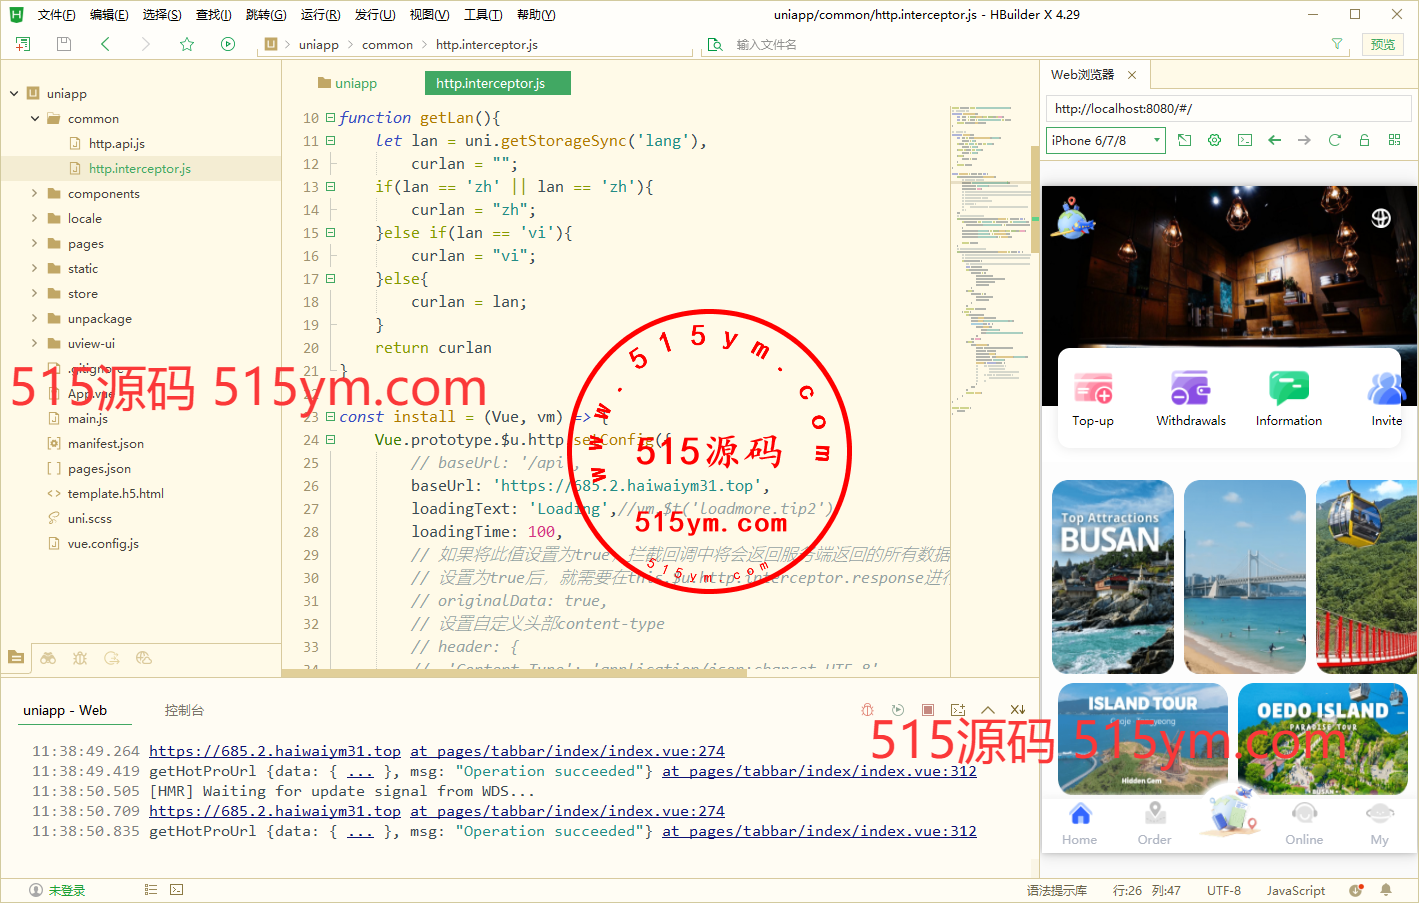The width and height of the screenshot is (1419, 903).
Task: Click the stop icon in console panel
Action: coord(927,710)
